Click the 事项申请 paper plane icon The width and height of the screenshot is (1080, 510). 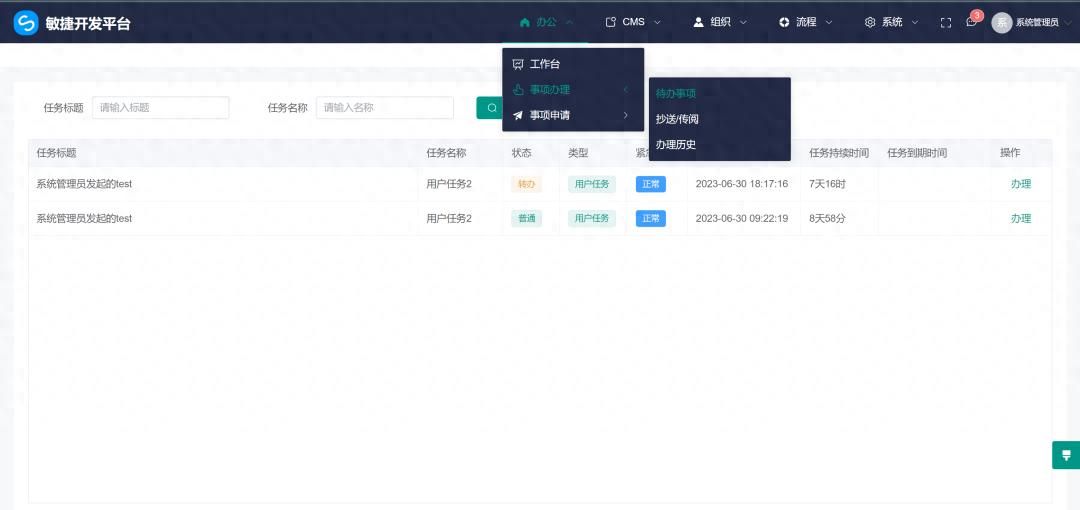pyautogui.click(x=519, y=115)
